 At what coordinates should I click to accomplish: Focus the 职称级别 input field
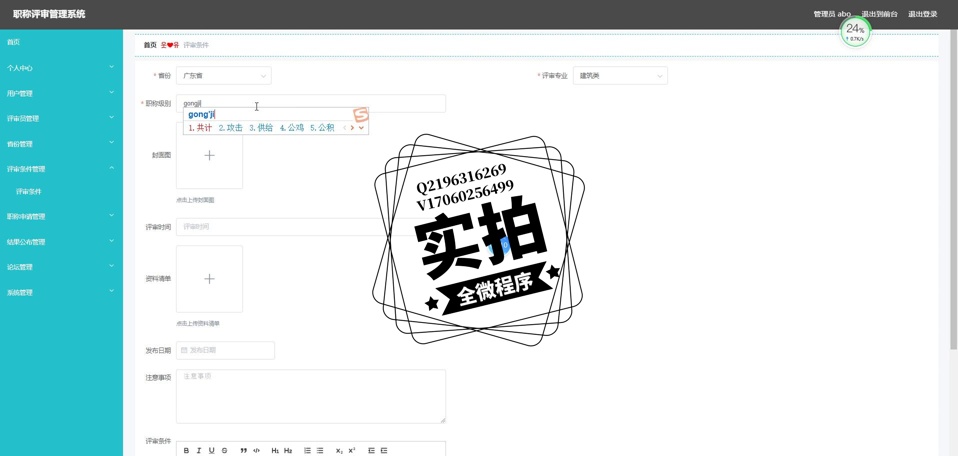coord(311,103)
